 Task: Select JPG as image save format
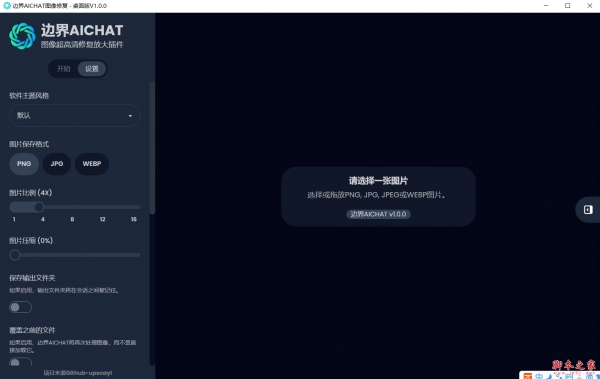click(x=57, y=164)
